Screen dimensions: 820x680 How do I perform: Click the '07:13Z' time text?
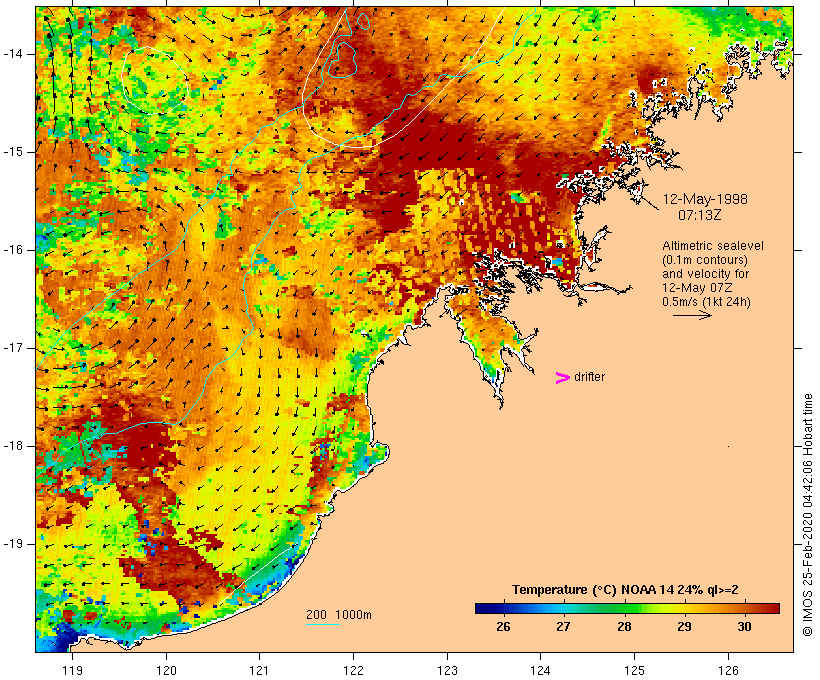pyautogui.click(x=700, y=215)
